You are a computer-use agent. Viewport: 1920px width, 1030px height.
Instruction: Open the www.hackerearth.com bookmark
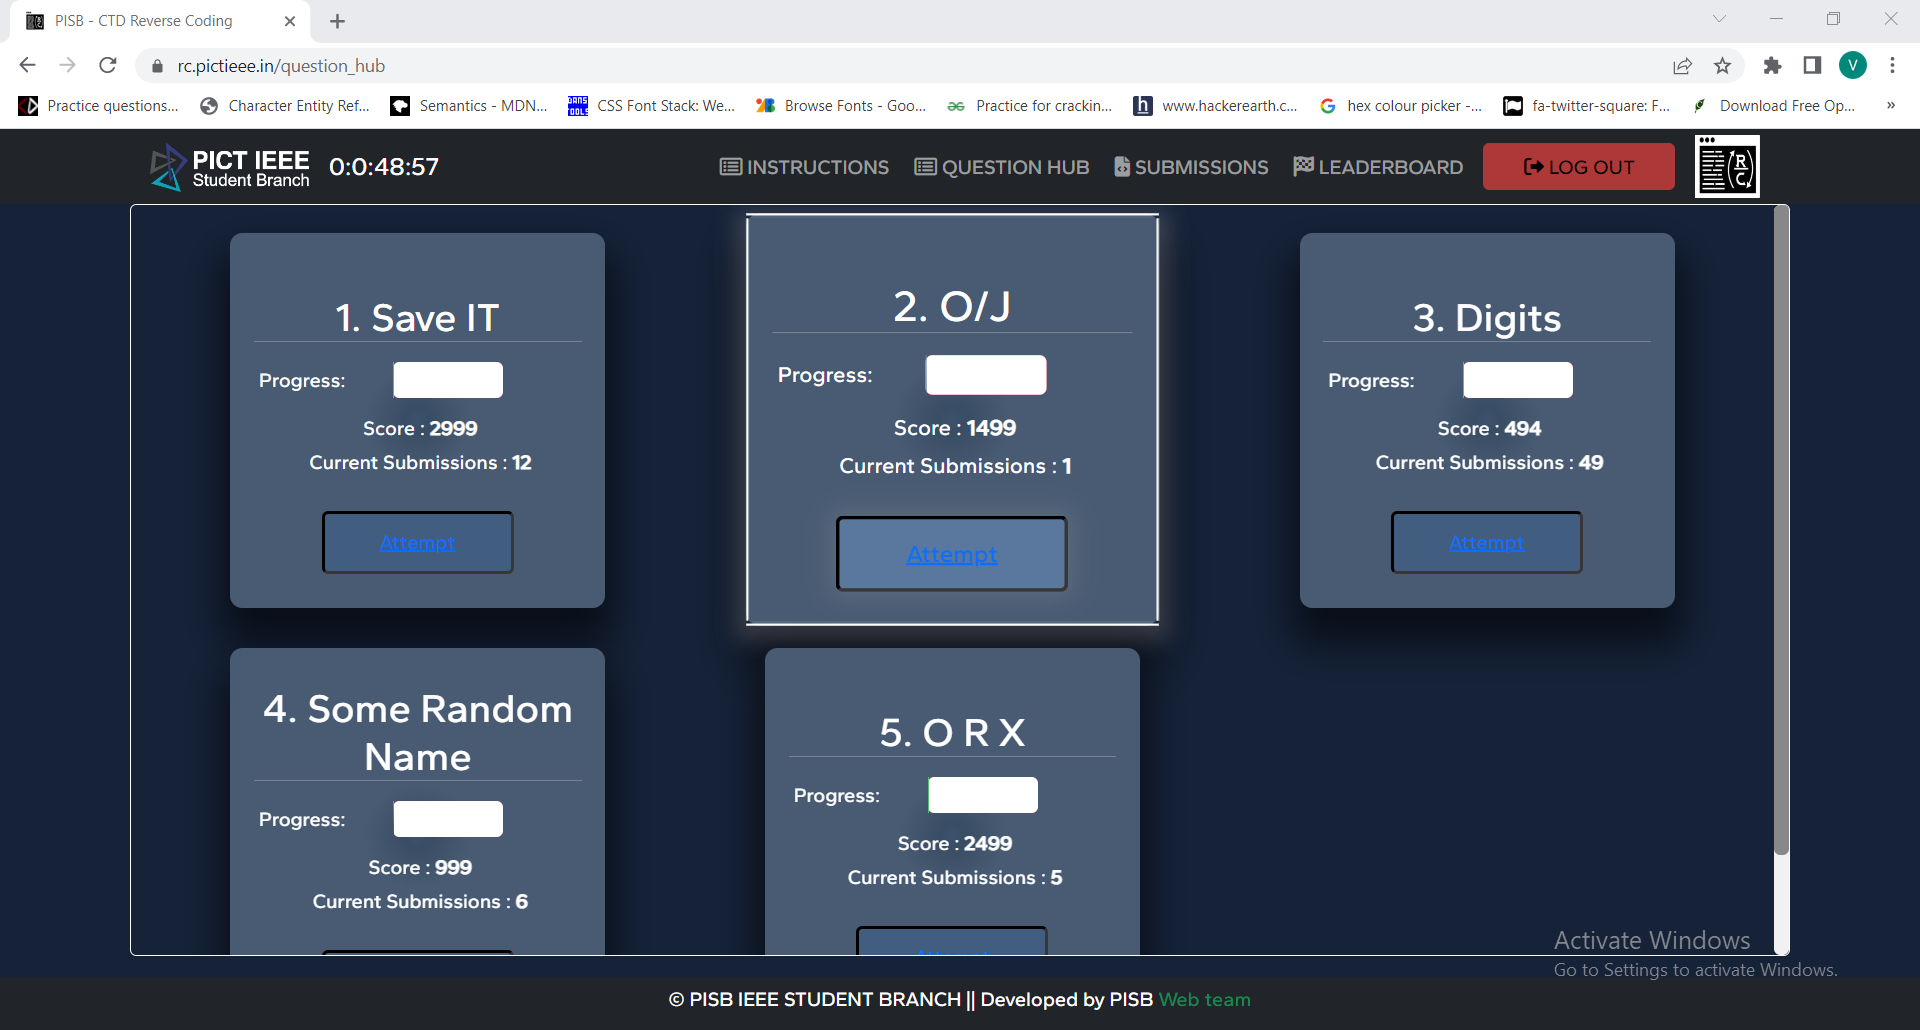pos(1215,106)
